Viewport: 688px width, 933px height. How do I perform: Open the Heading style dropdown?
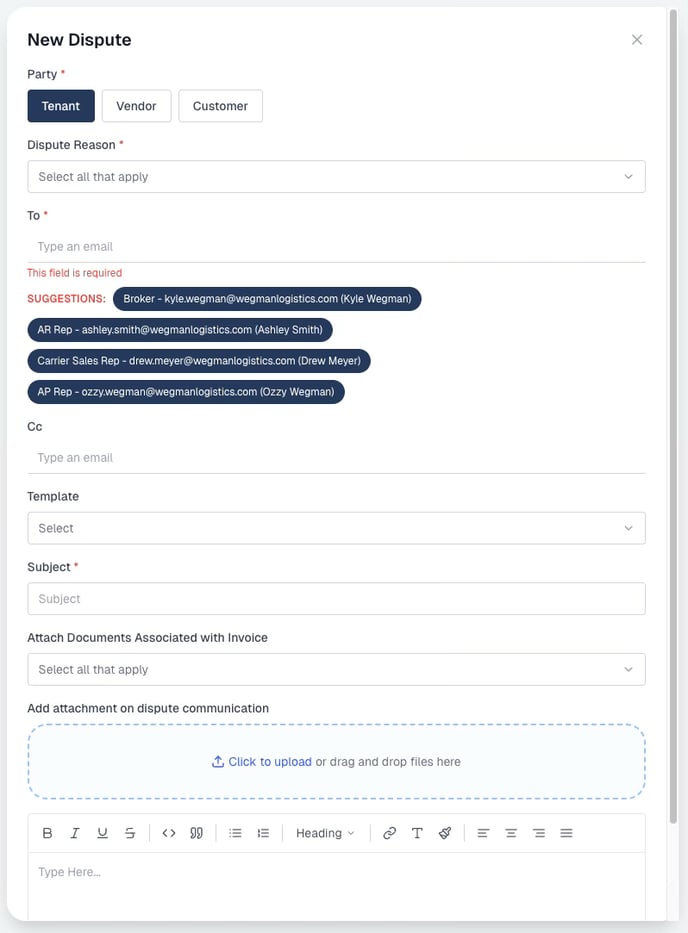[x=325, y=833]
